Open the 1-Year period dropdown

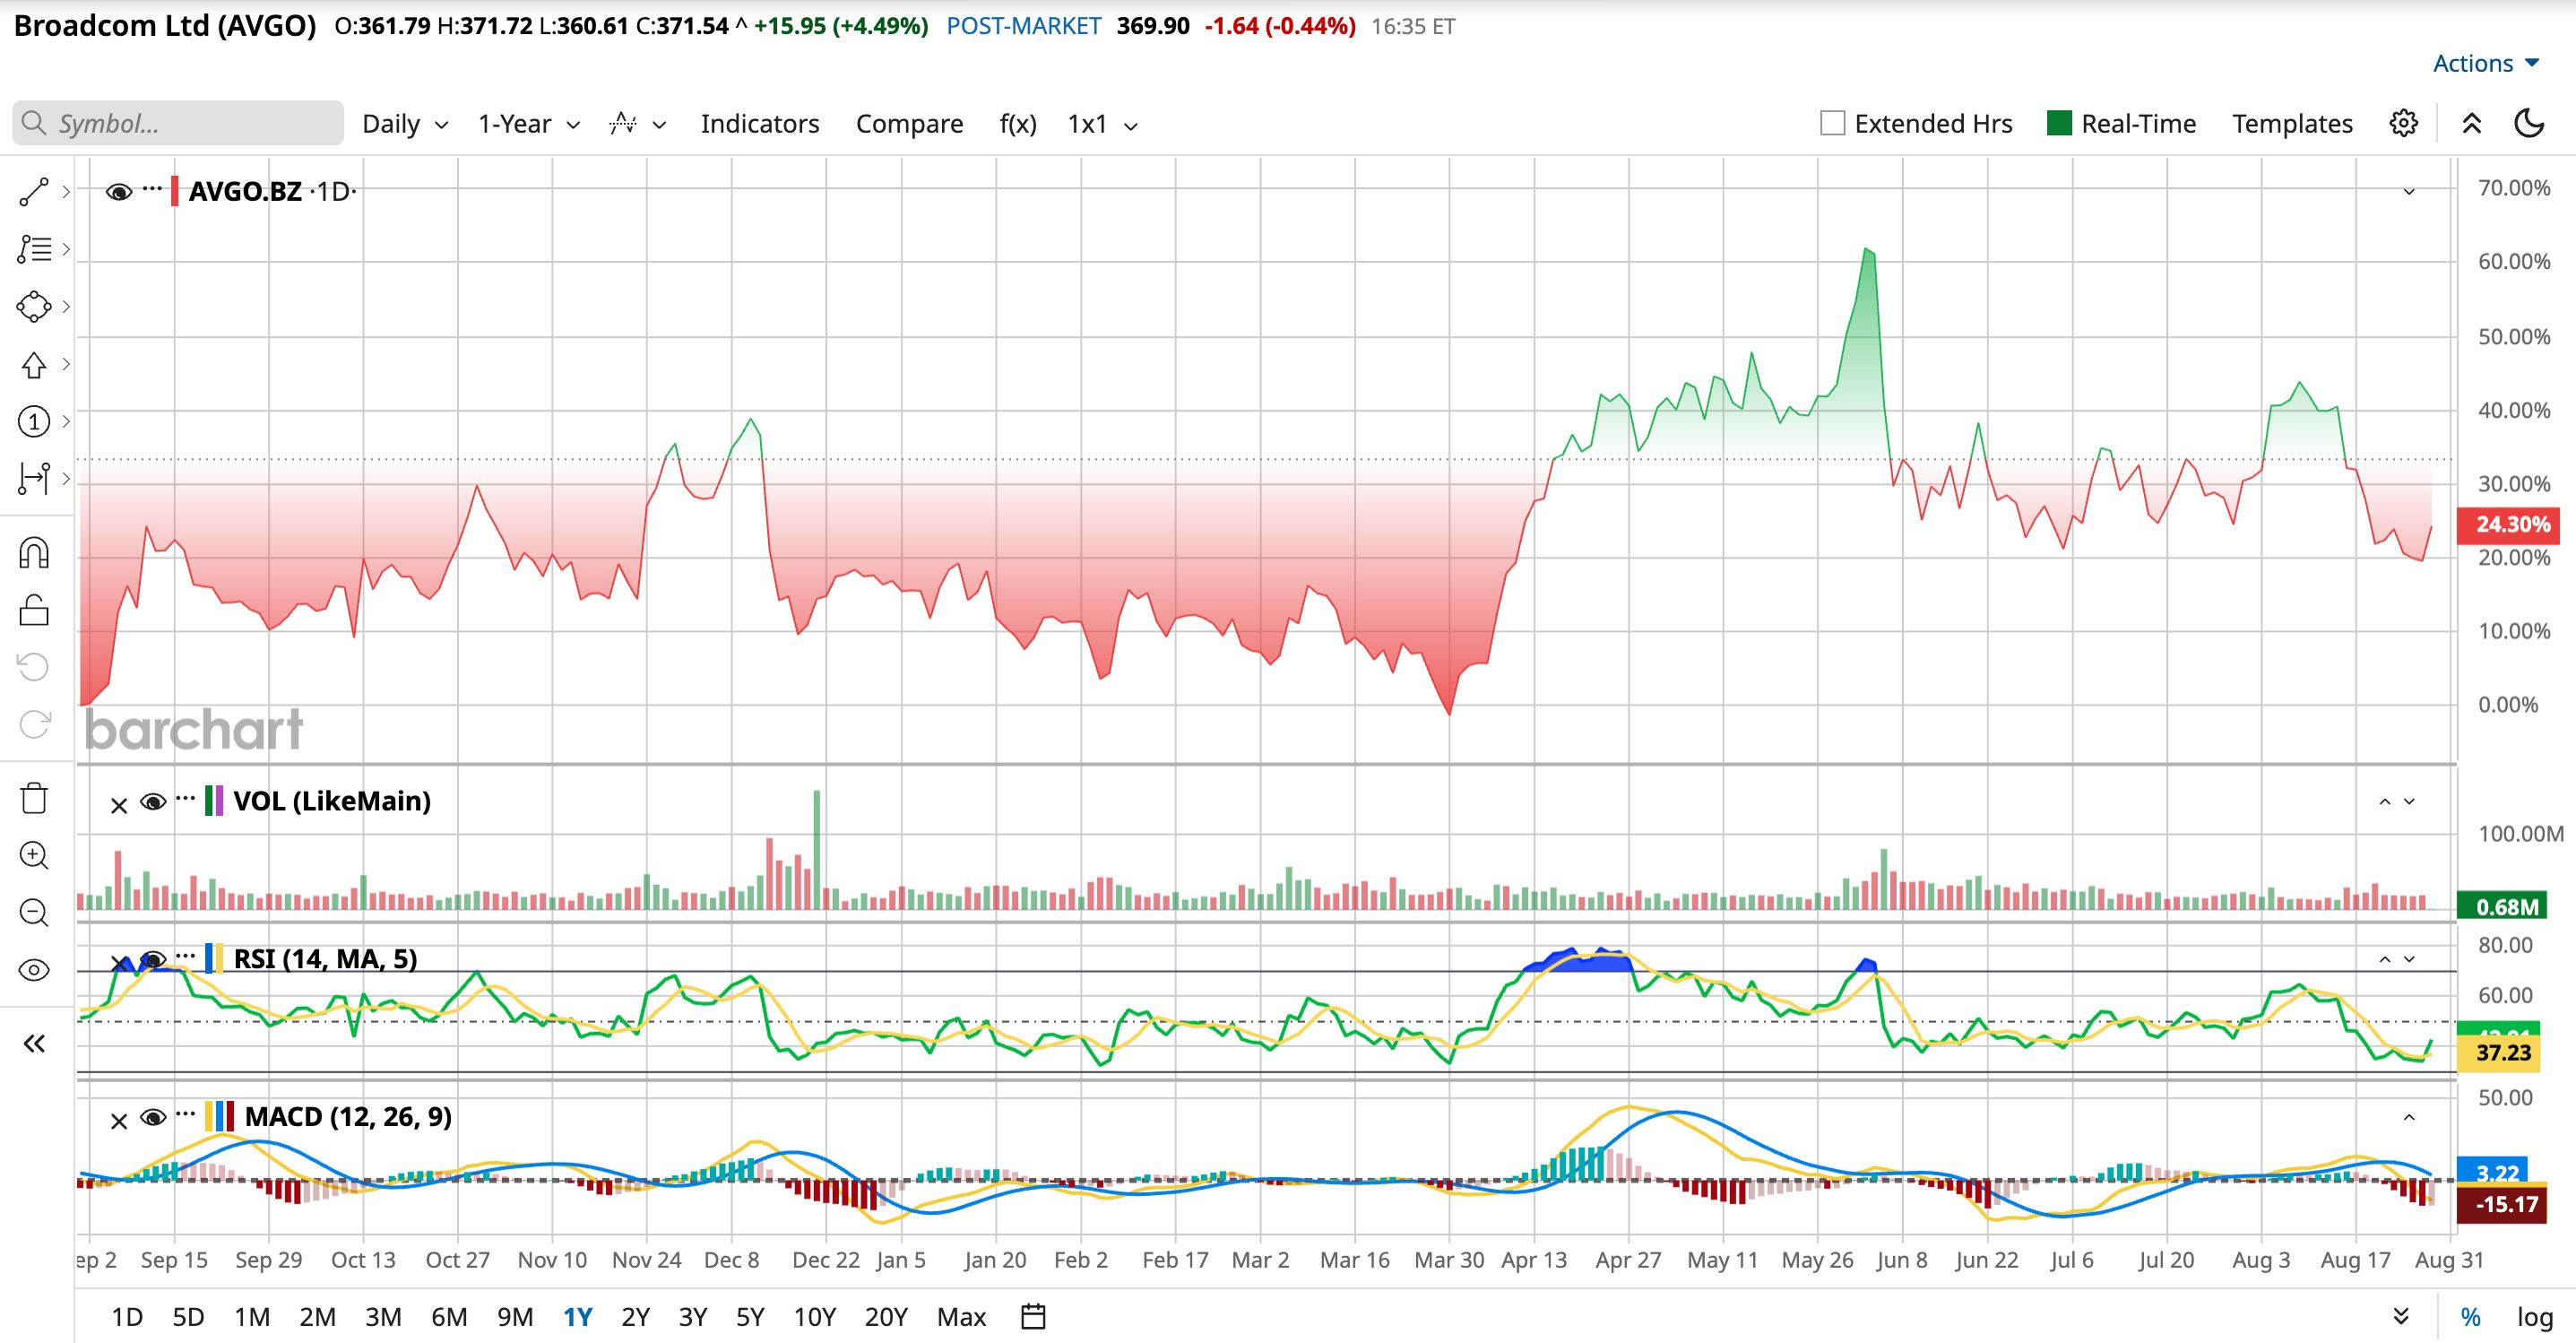[529, 124]
